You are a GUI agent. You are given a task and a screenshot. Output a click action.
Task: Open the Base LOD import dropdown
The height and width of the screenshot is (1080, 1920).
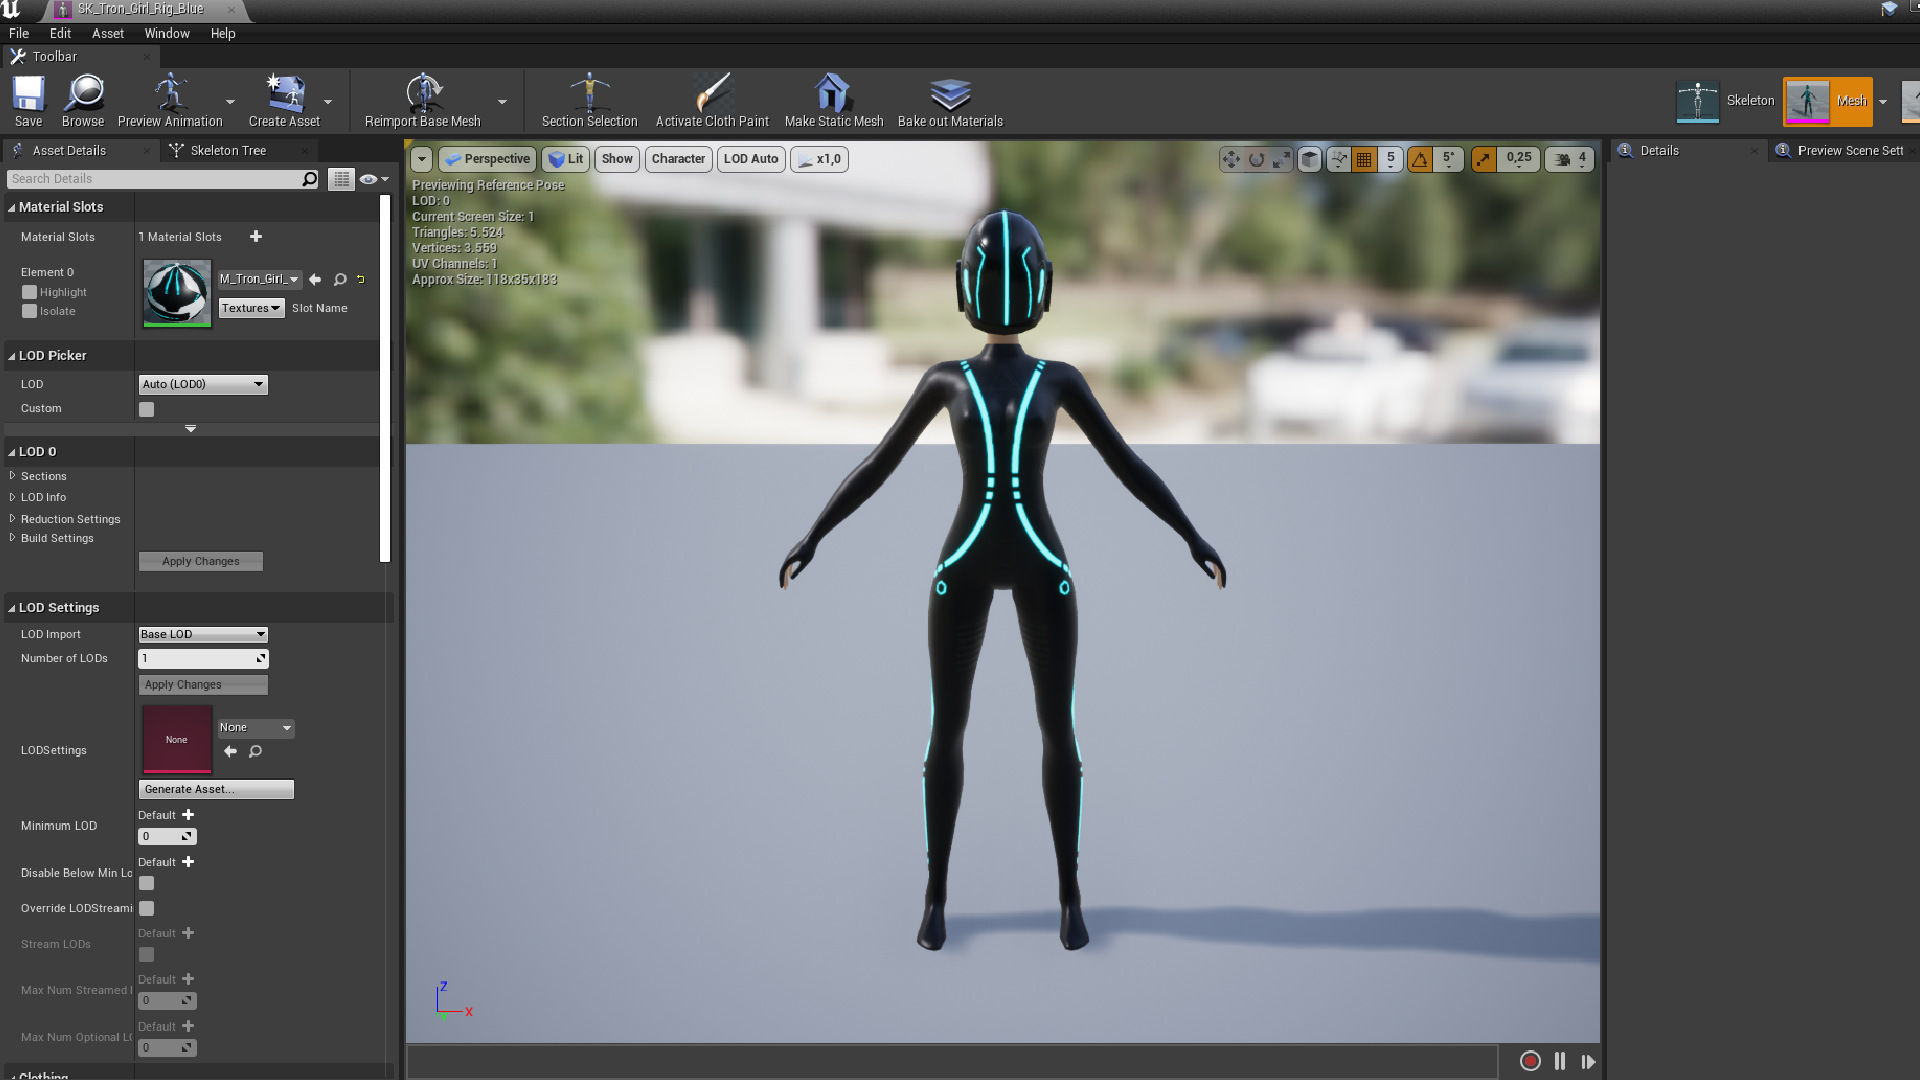tap(203, 634)
